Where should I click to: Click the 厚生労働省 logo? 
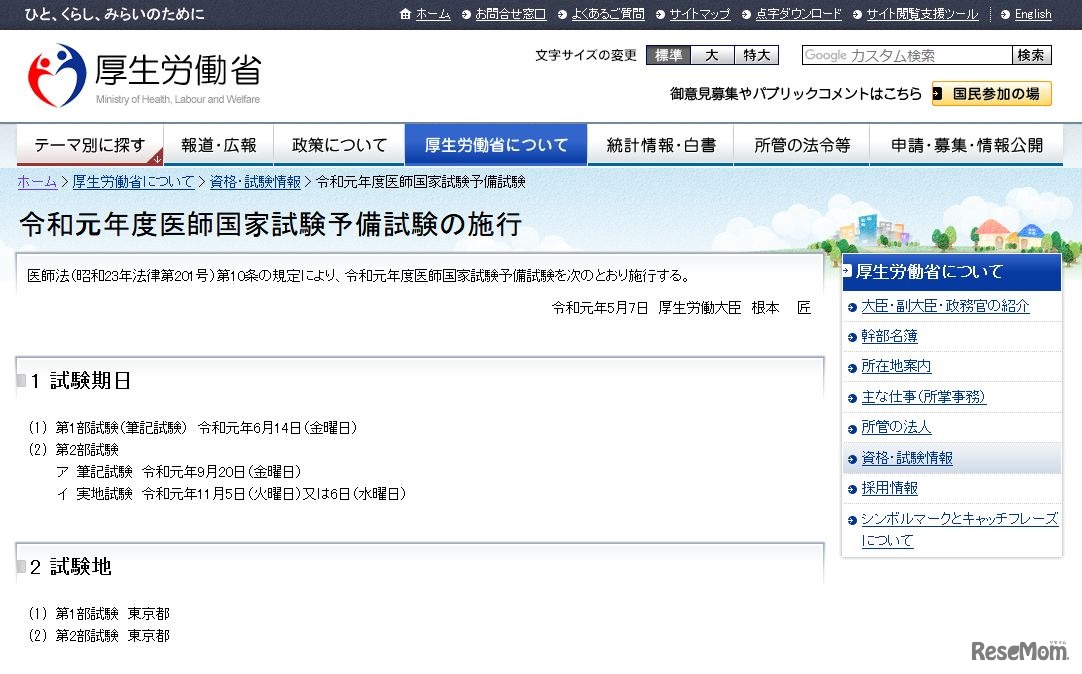(x=144, y=75)
